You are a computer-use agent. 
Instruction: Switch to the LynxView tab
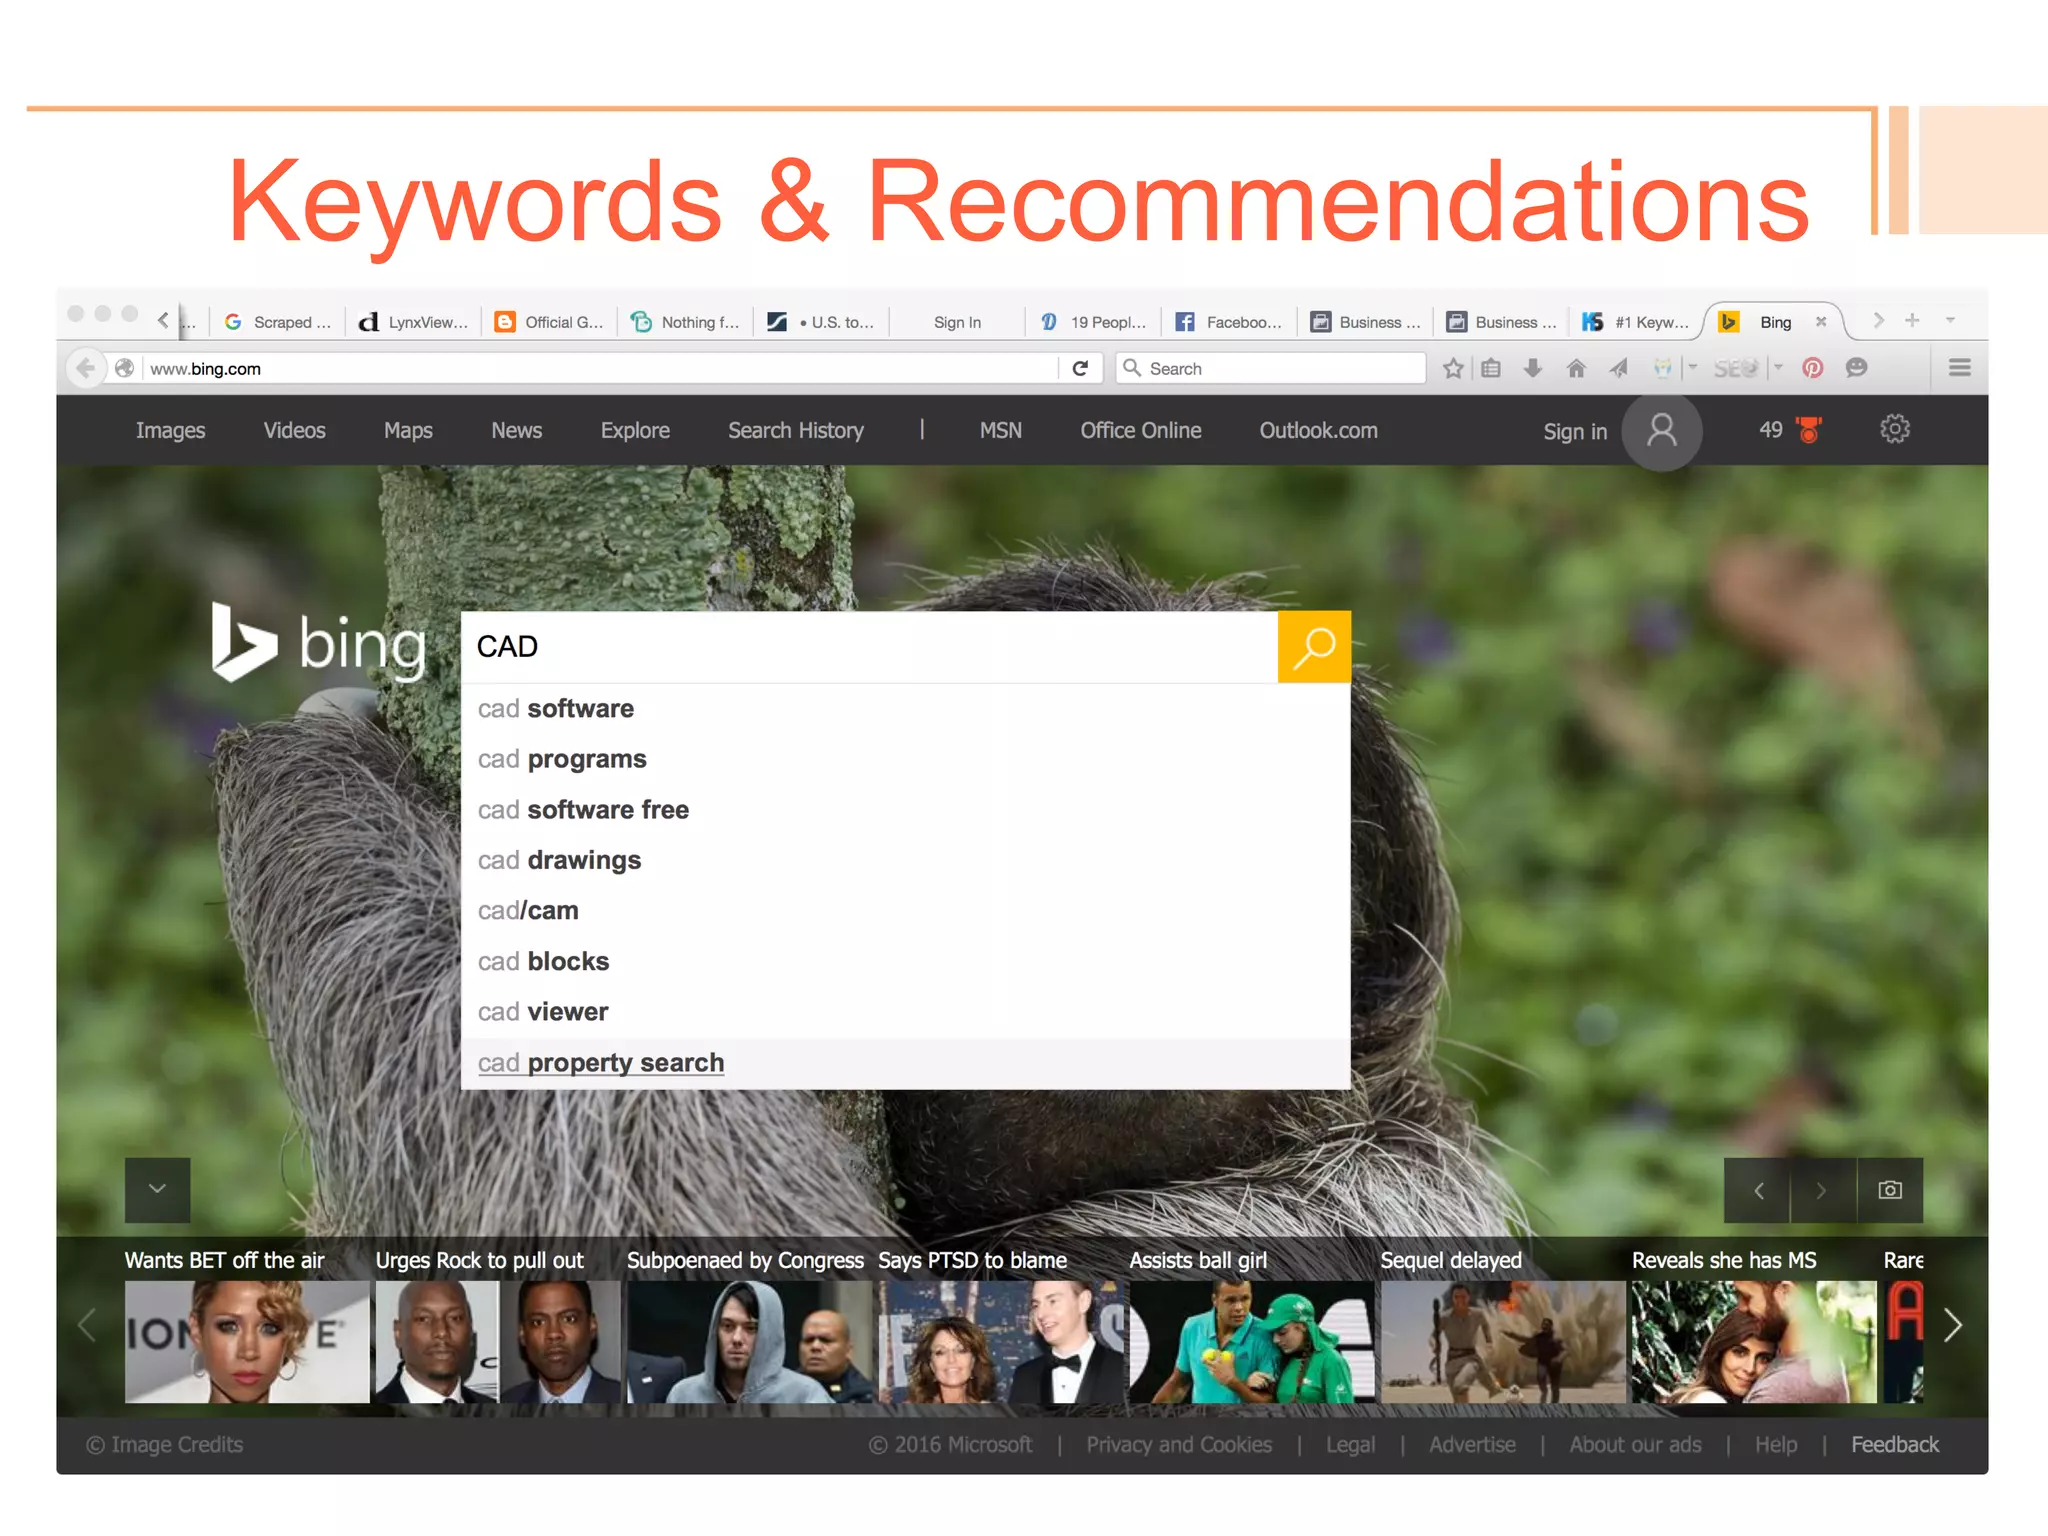tap(413, 322)
